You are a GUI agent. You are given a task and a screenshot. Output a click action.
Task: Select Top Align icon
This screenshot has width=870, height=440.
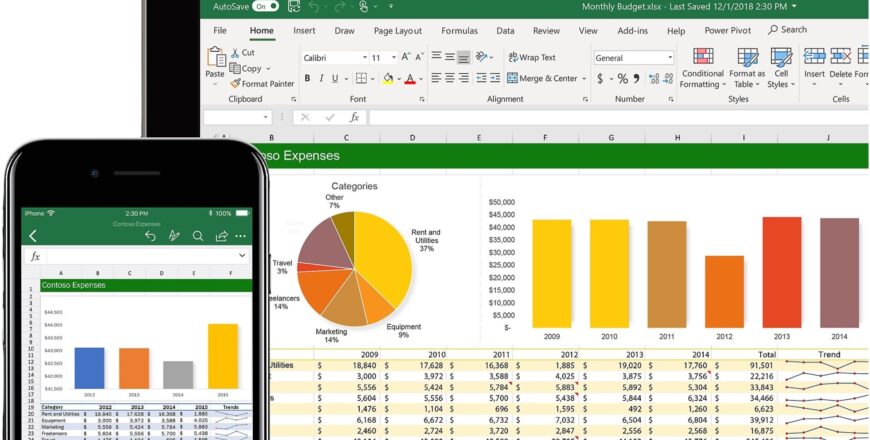pos(437,57)
